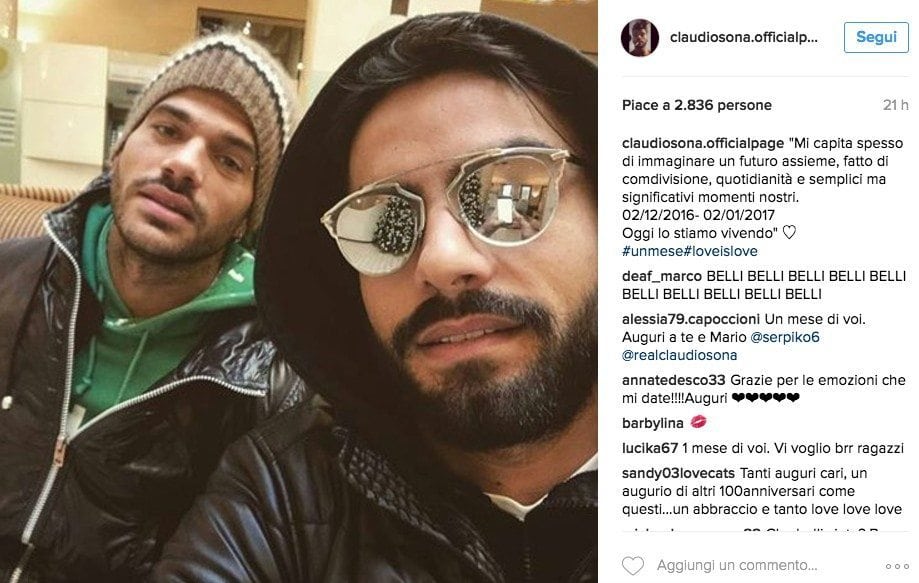The width and height of the screenshot is (919, 583).
Task: View the barbylina commenter profile
Action: click(x=652, y=423)
